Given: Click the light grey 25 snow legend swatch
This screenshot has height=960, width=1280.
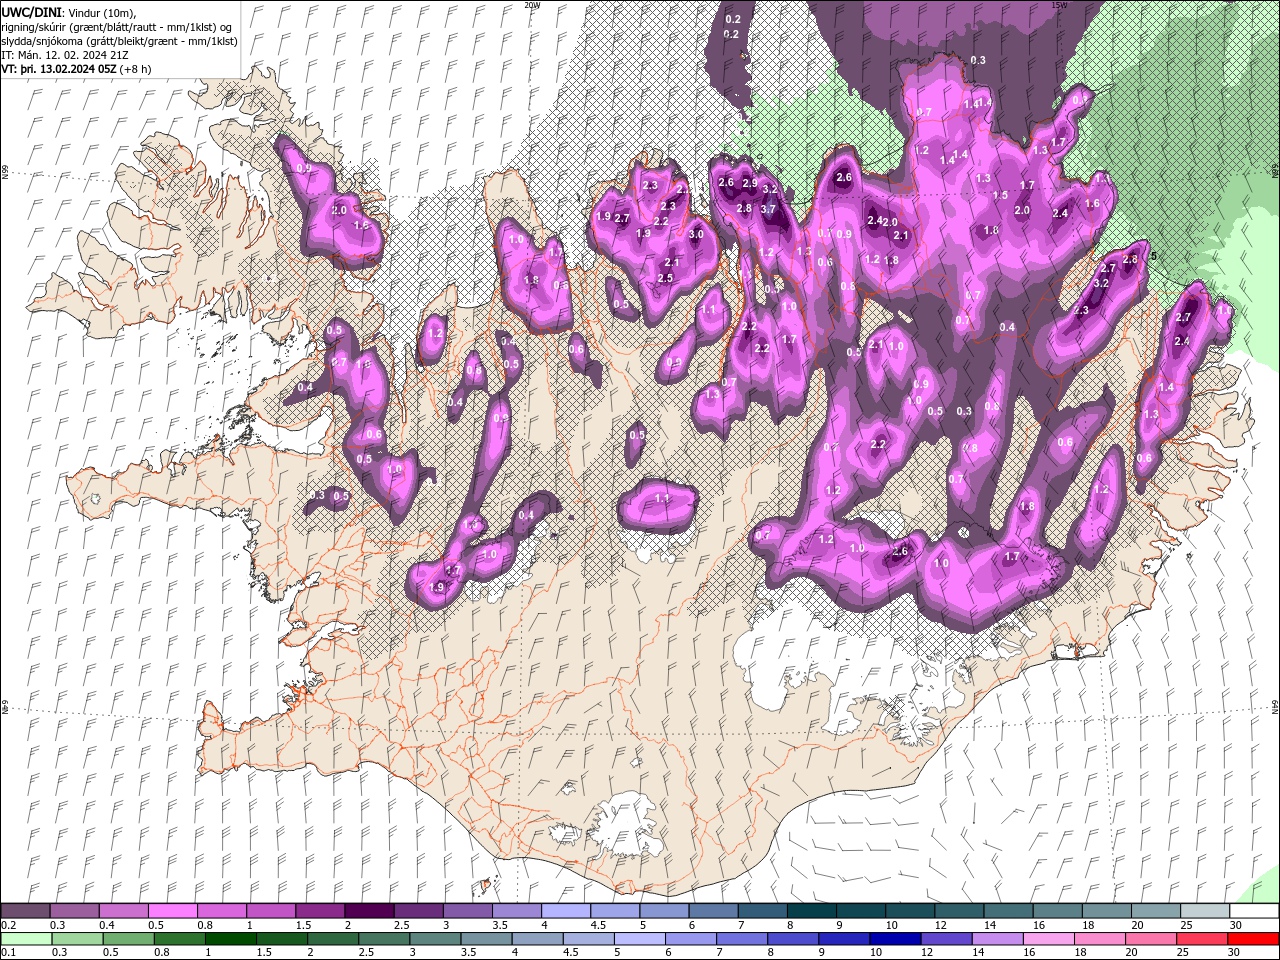Looking at the screenshot, I should coord(1205,911).
